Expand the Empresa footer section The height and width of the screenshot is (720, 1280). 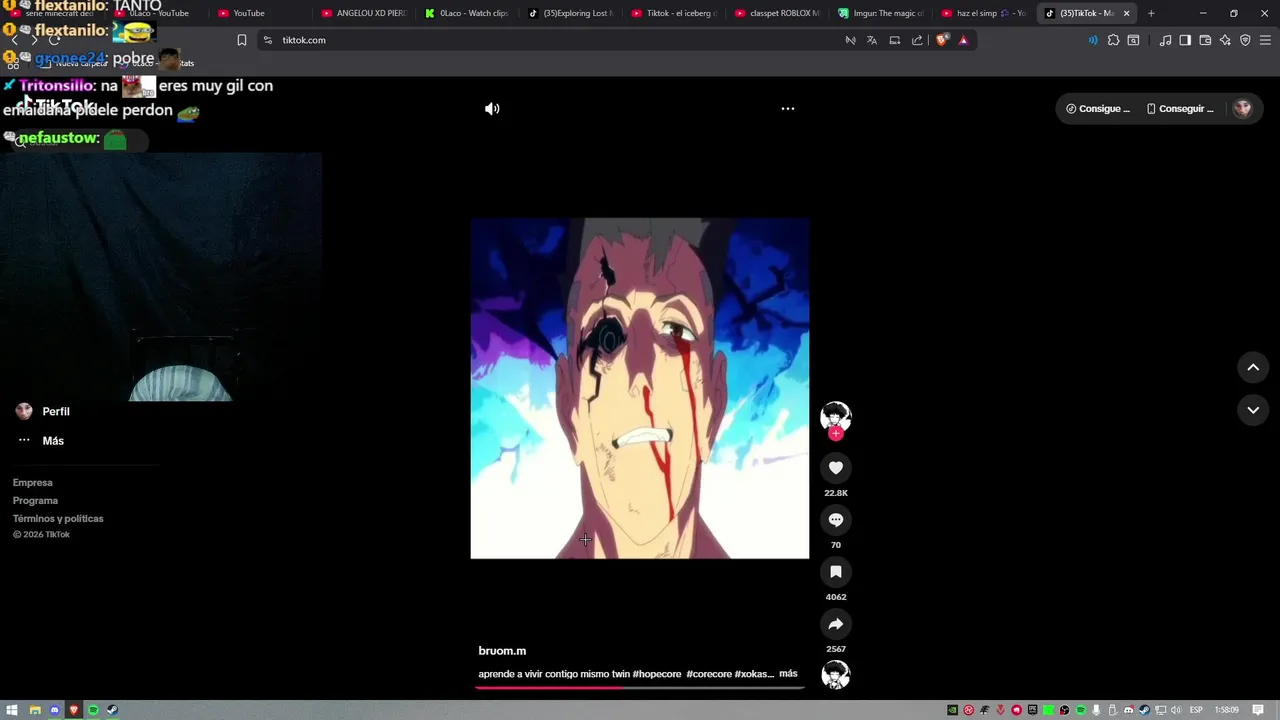tap(33, 482)
